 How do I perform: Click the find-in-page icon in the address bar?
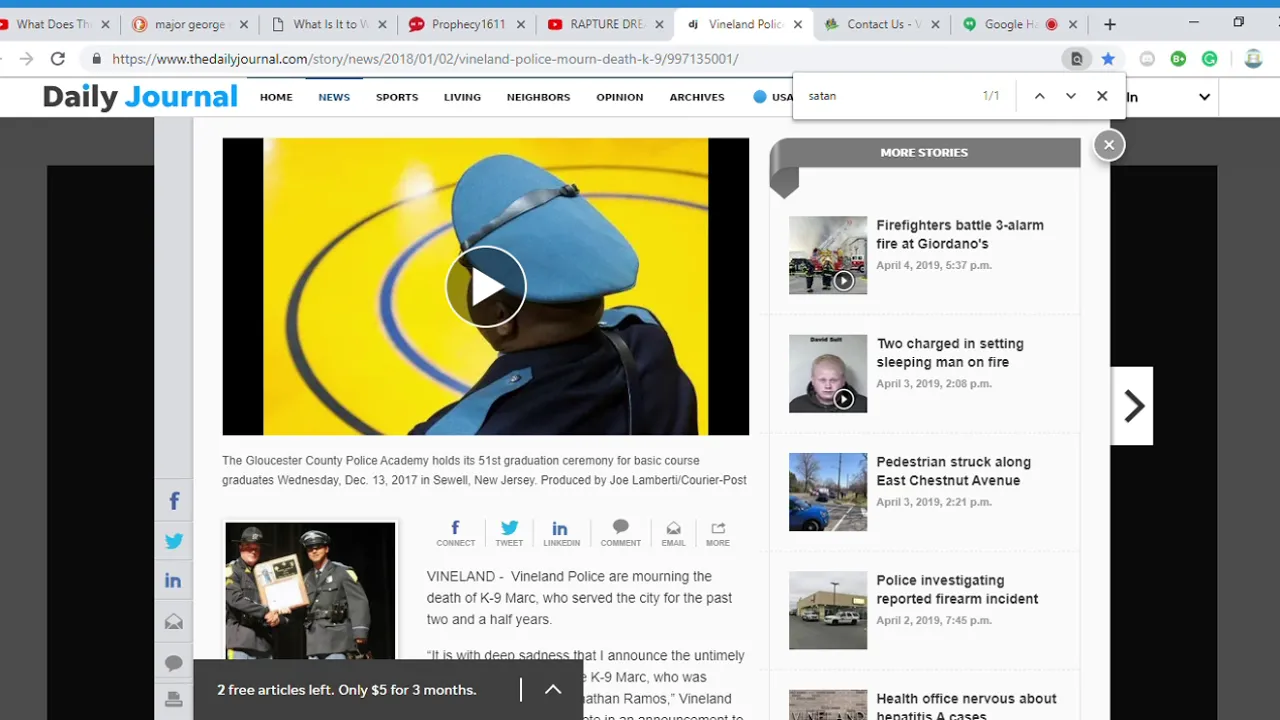click(1076, 59)
